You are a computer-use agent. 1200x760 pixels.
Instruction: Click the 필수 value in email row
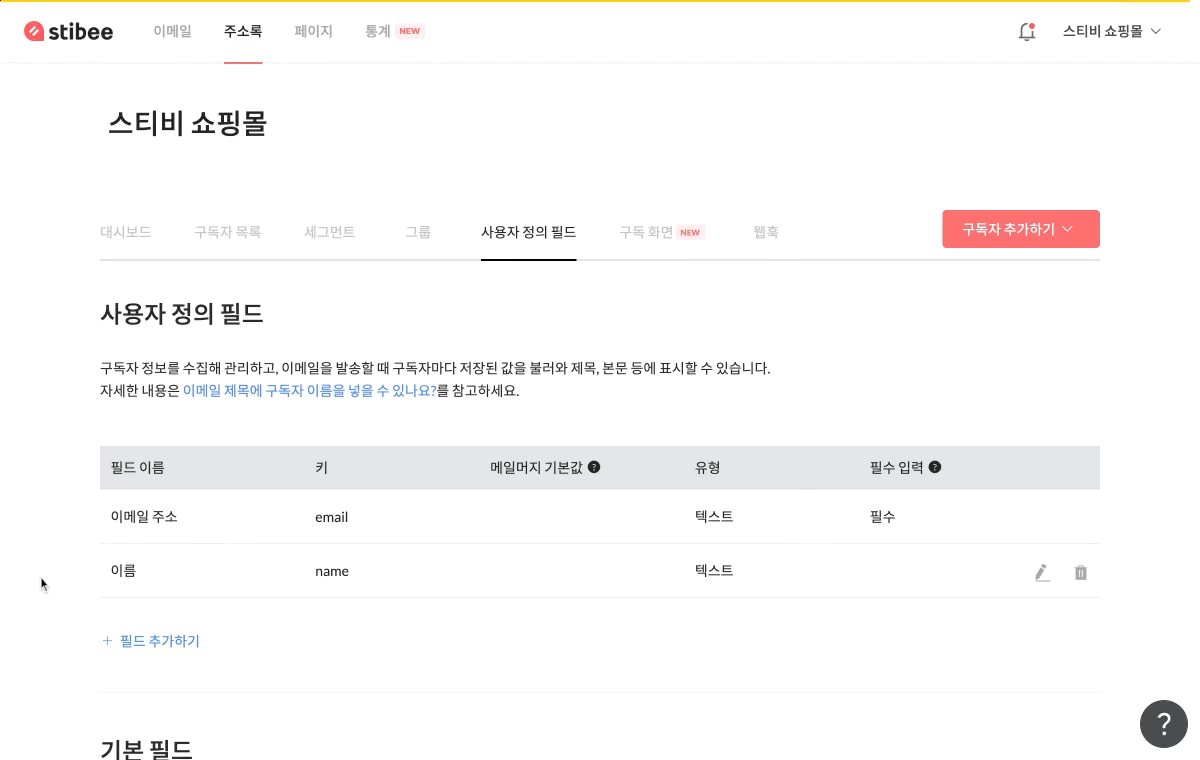pos(882,517)
